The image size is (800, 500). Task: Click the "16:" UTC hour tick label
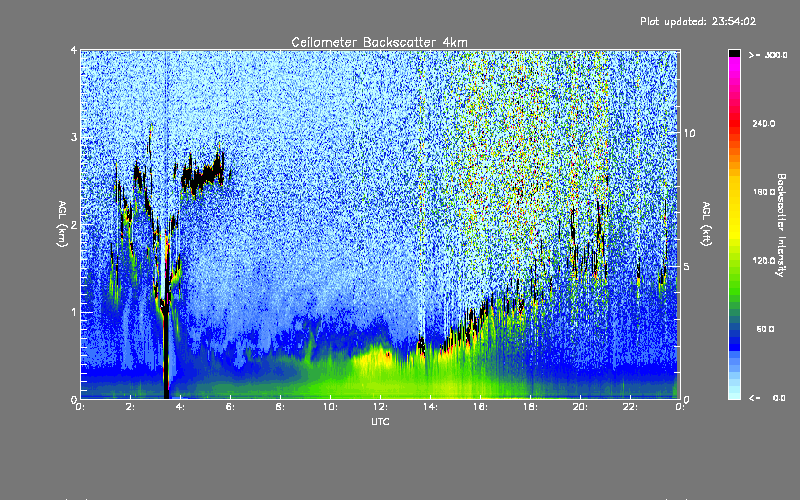click(480, 407)
